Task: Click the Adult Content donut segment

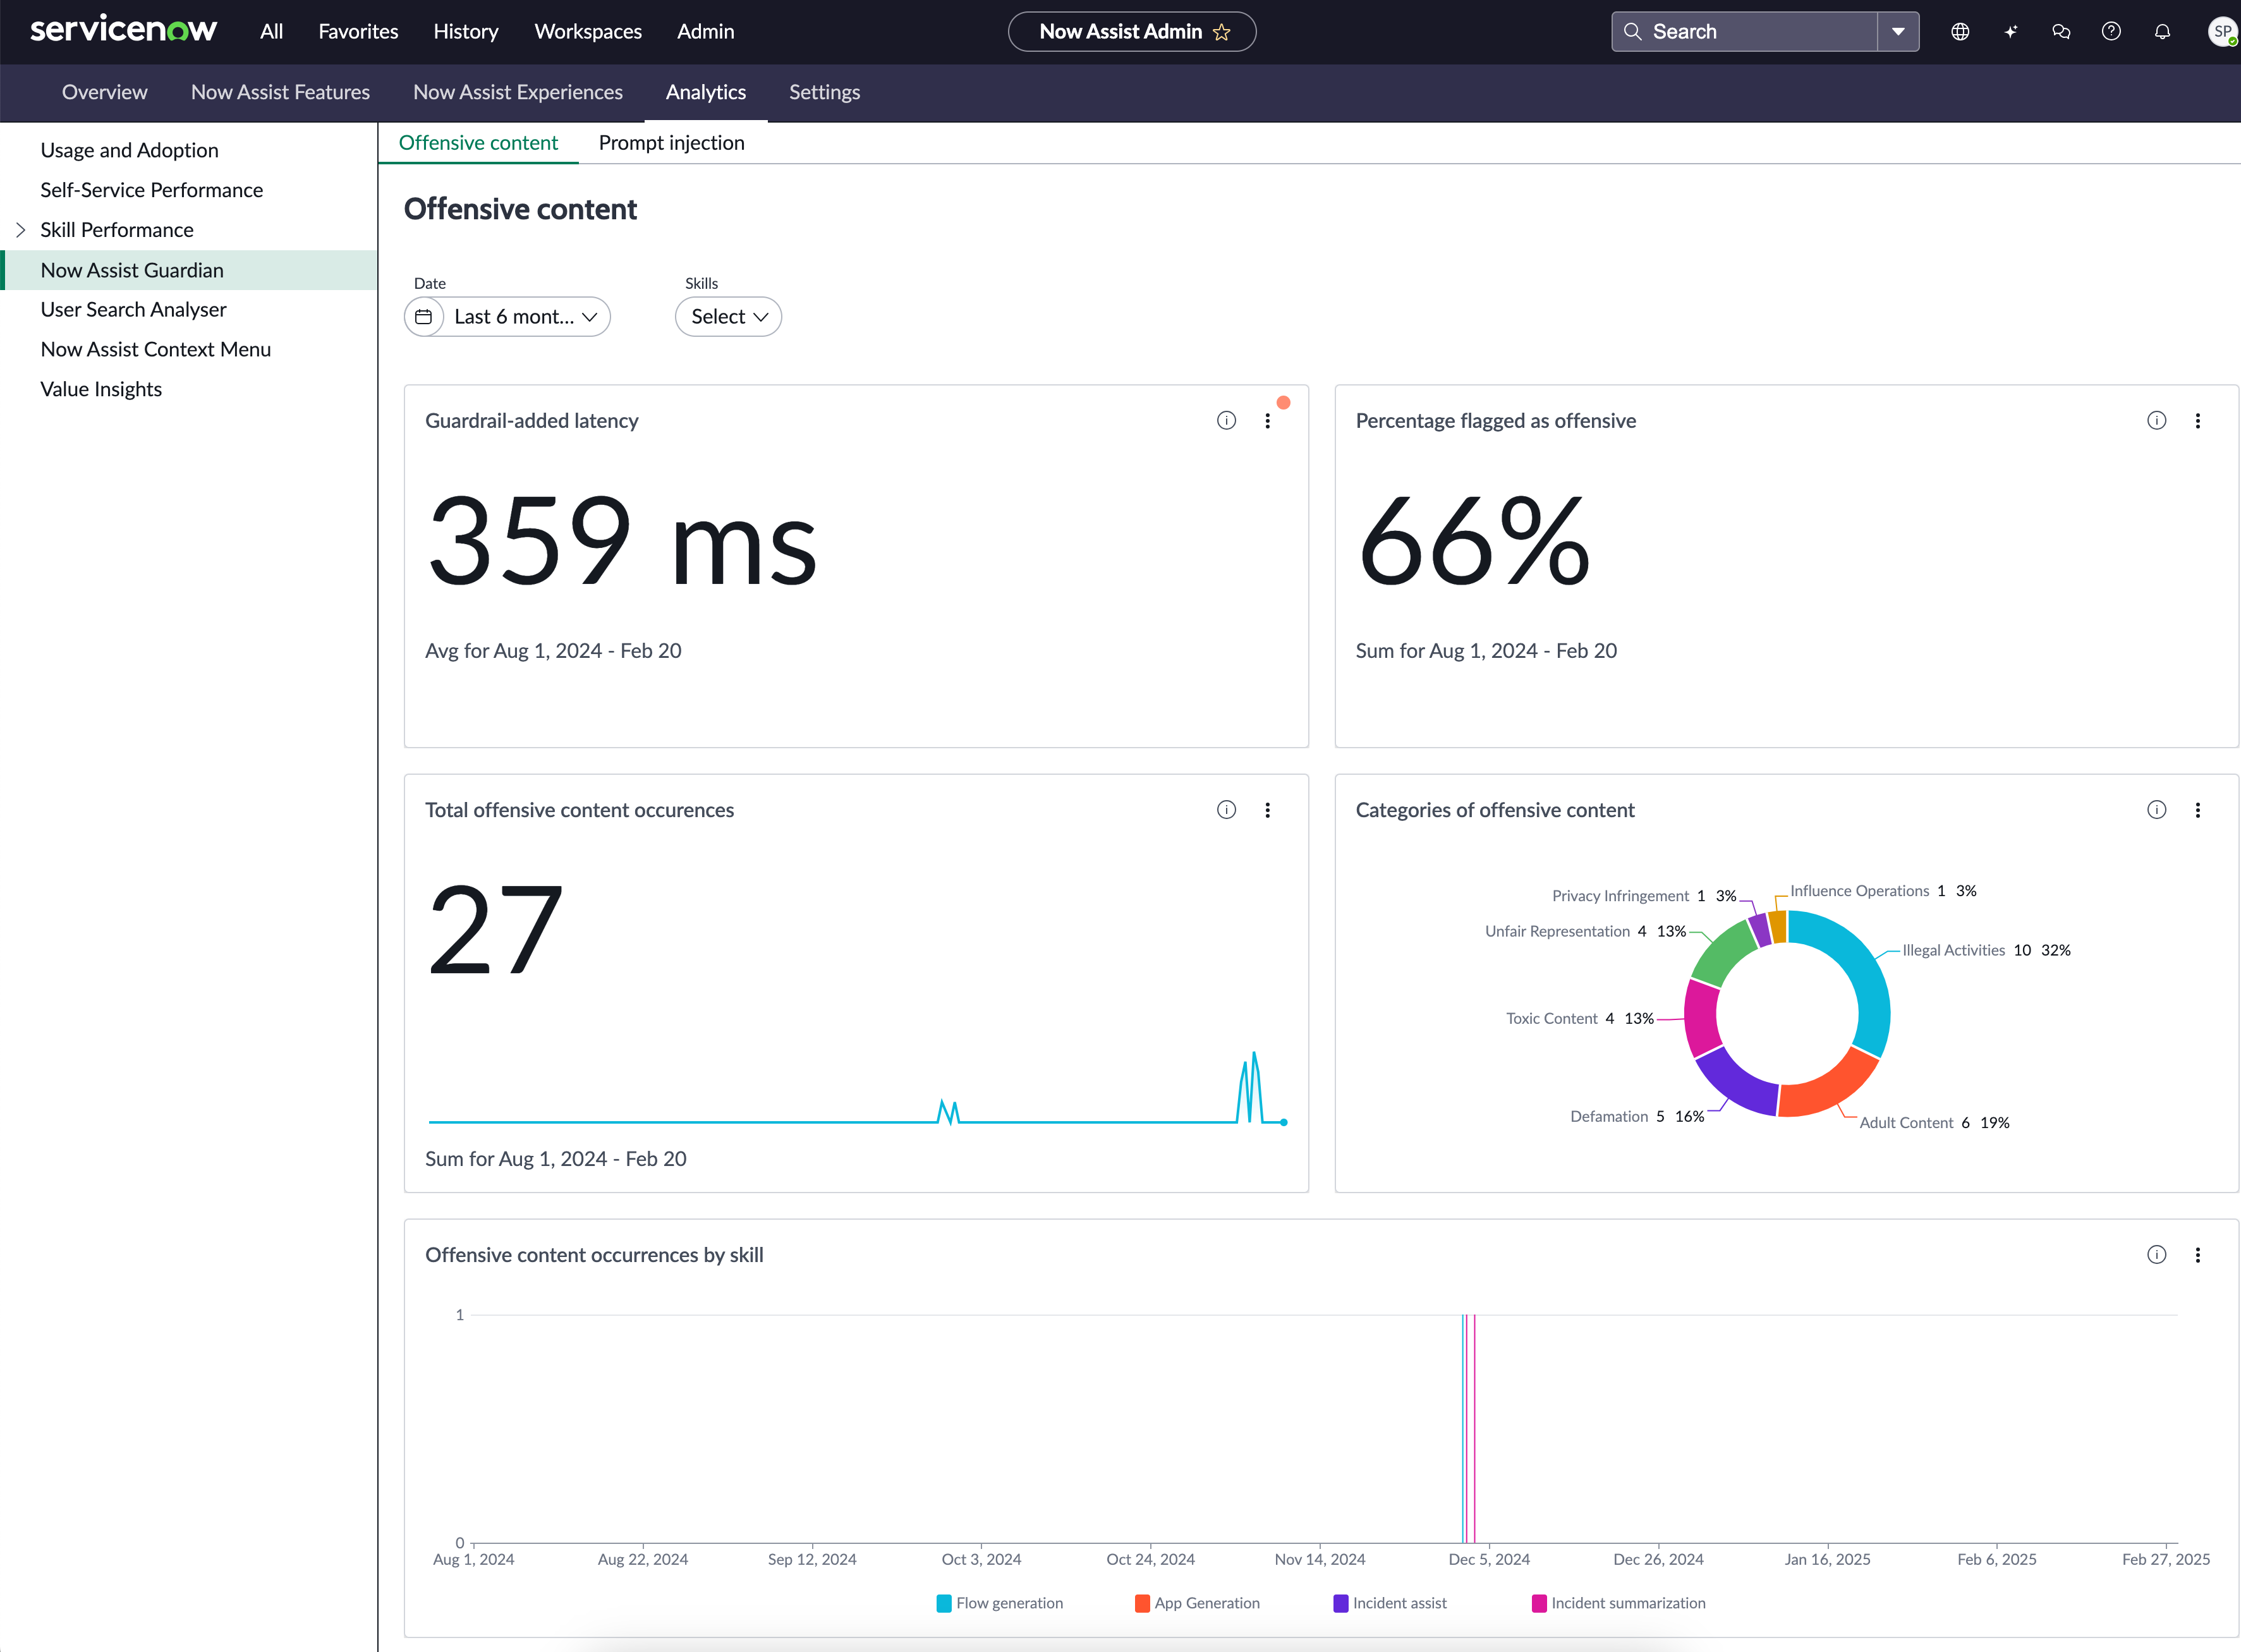Action: click(x=1833, y=1085)
